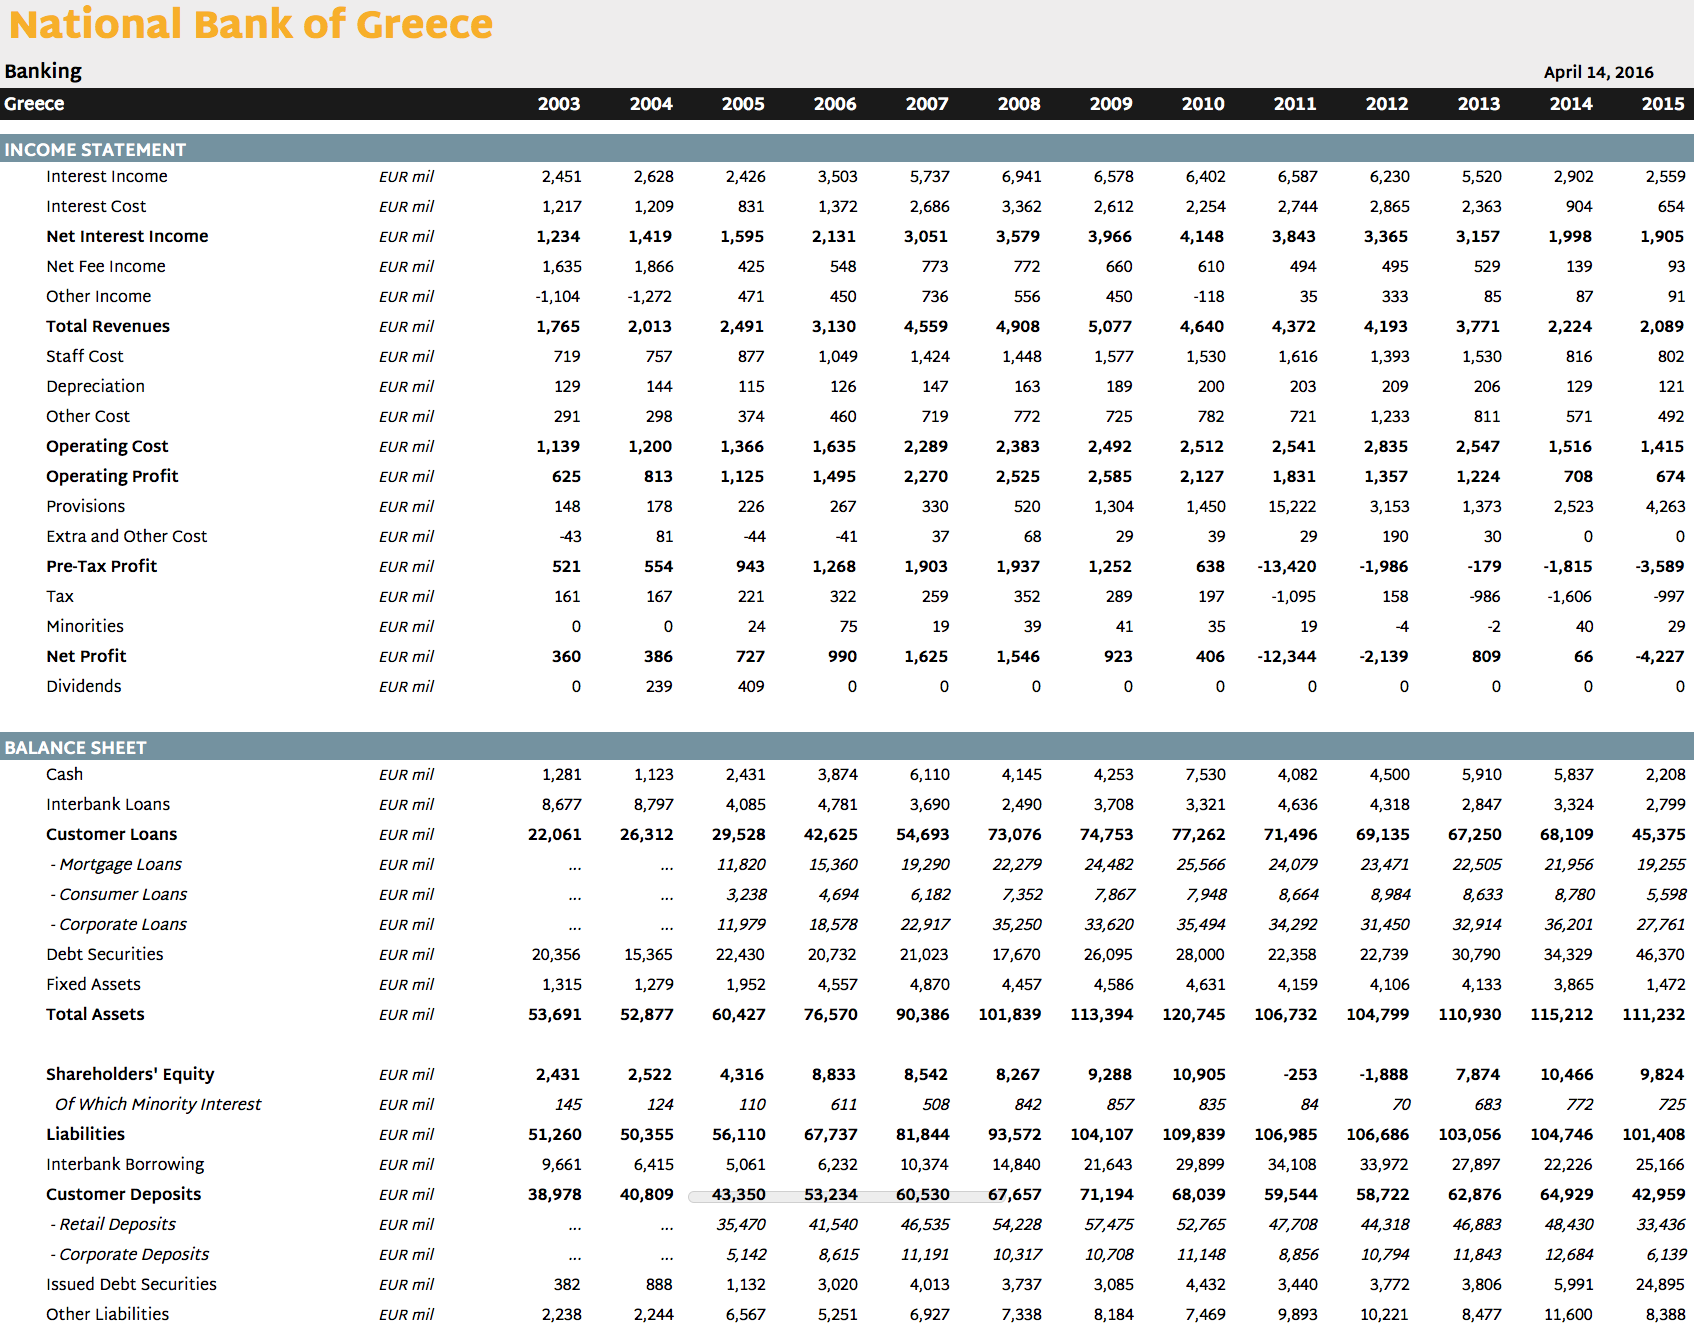Select Pre-Tax Profit 2015 value -3,589
The image size is (1694, 1334).
pos(1660,567)
